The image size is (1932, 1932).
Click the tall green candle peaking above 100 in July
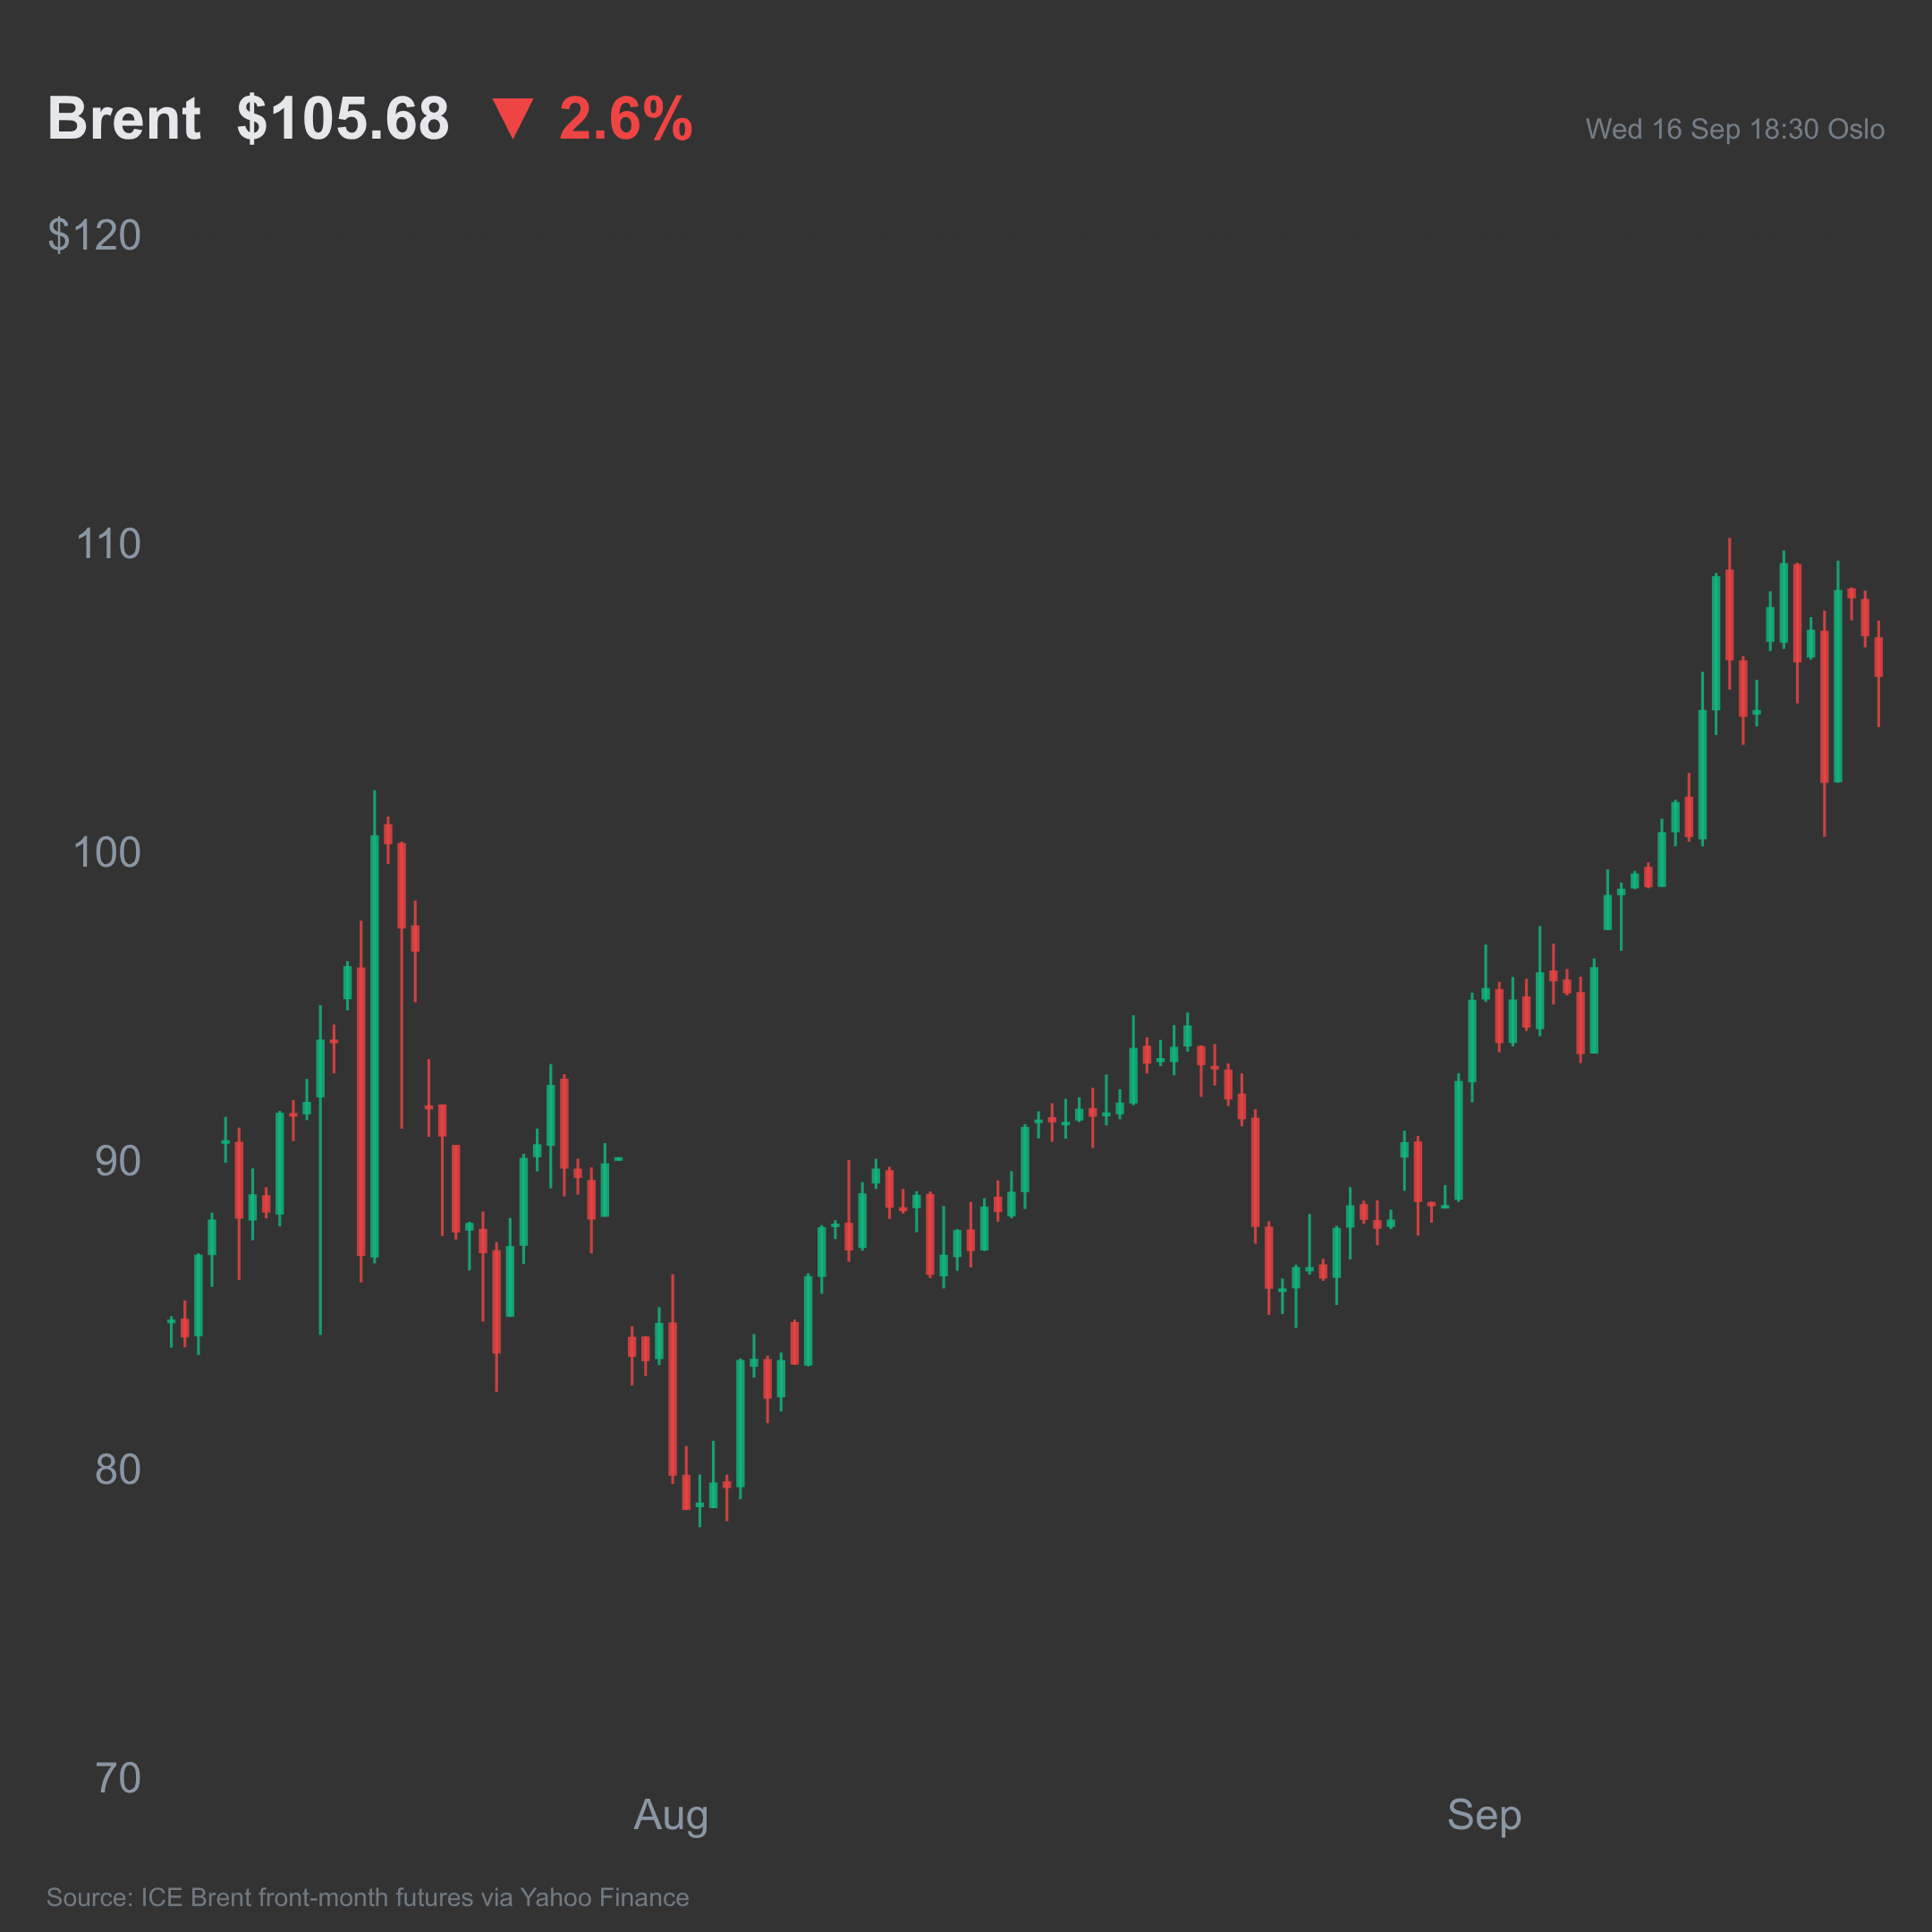375,1027
